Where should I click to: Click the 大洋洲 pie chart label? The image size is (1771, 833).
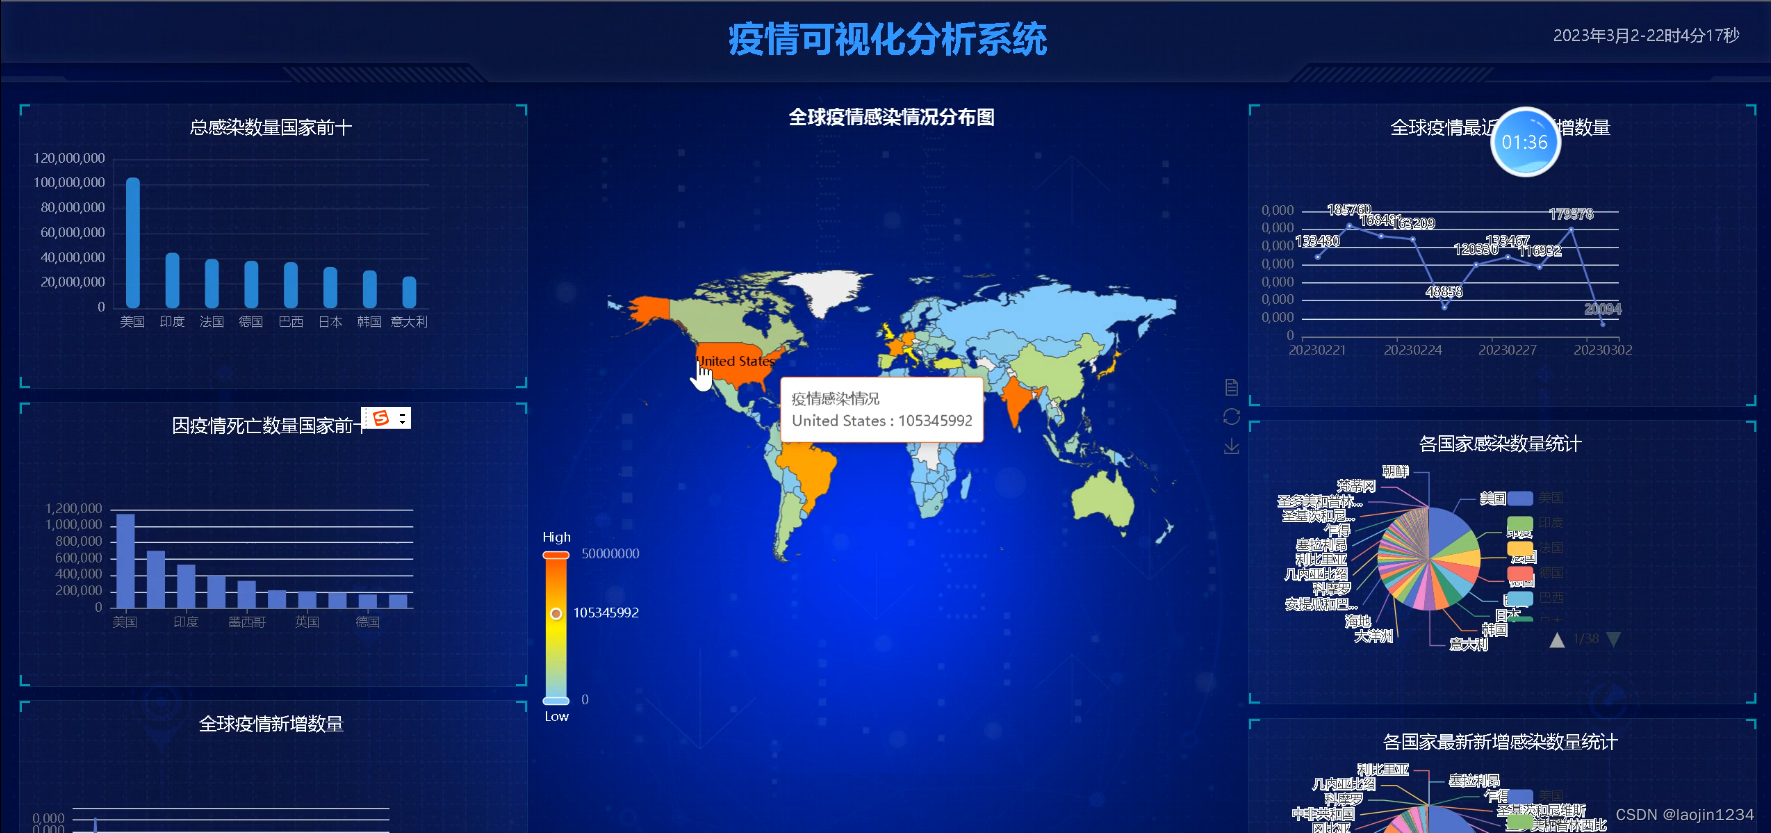1374,635
